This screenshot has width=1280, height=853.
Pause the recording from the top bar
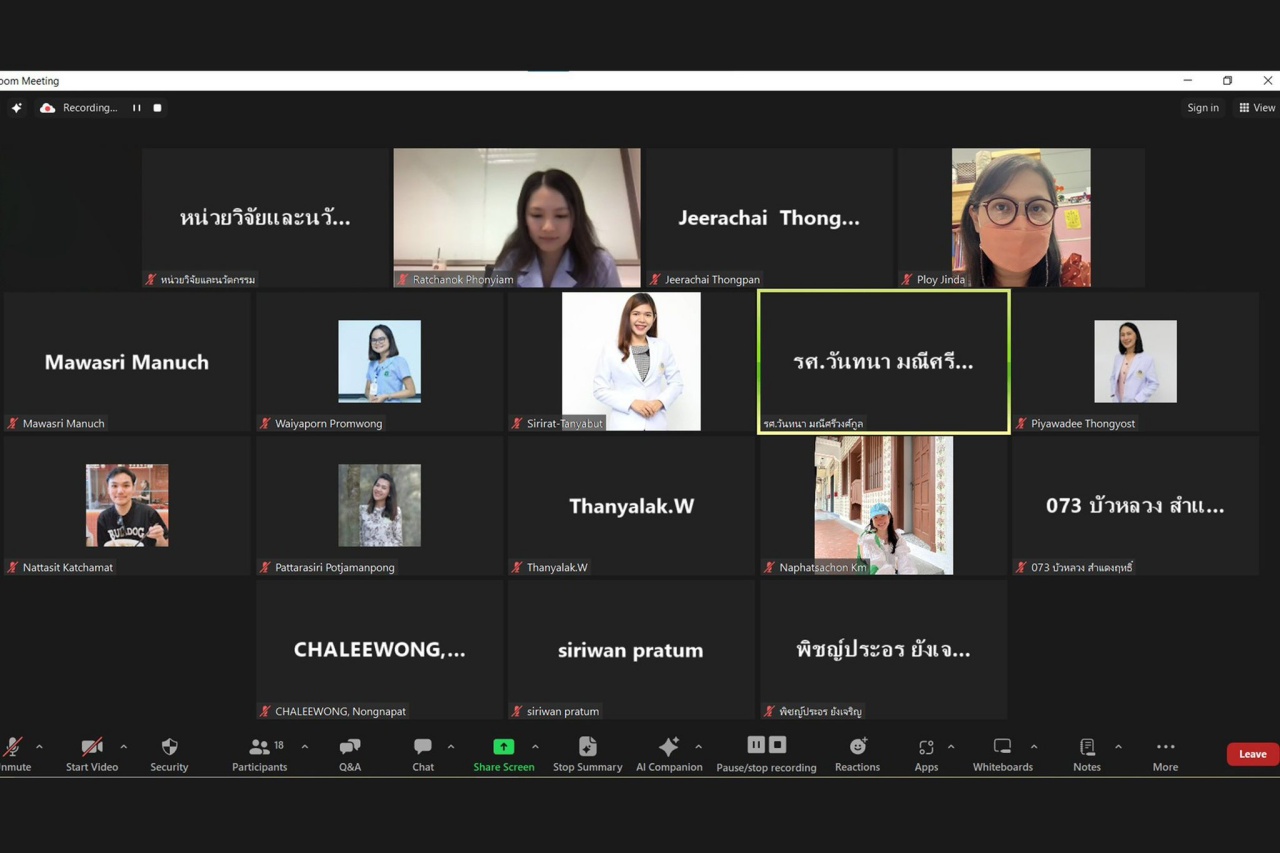(137, 108)
